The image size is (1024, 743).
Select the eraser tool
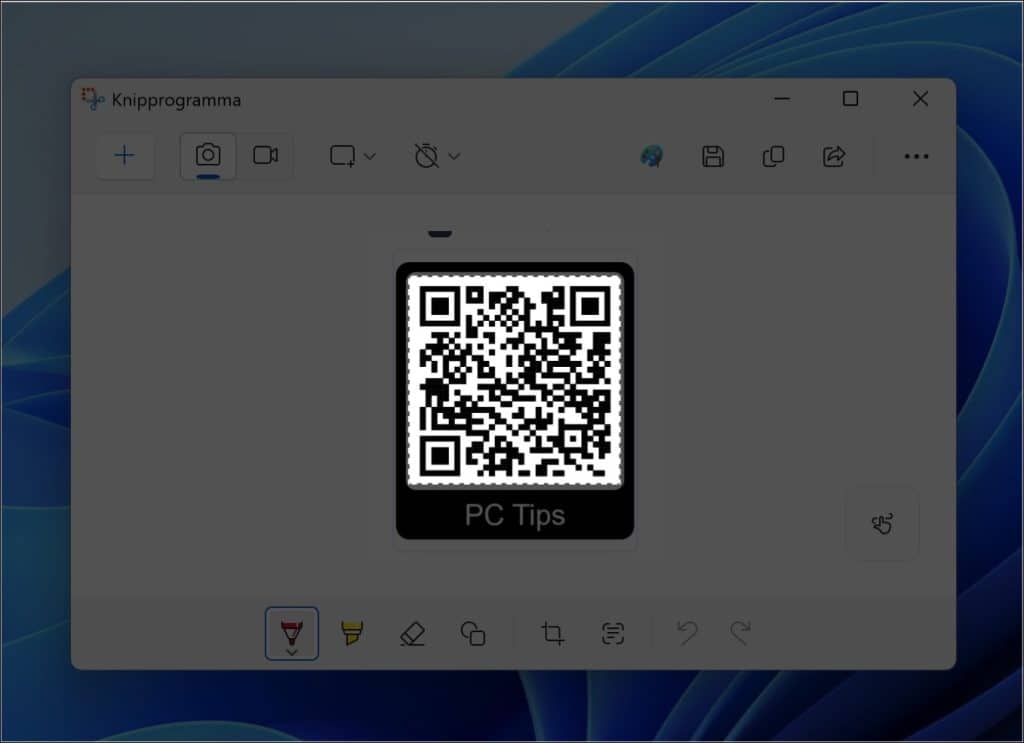click(x=412, y=633)
